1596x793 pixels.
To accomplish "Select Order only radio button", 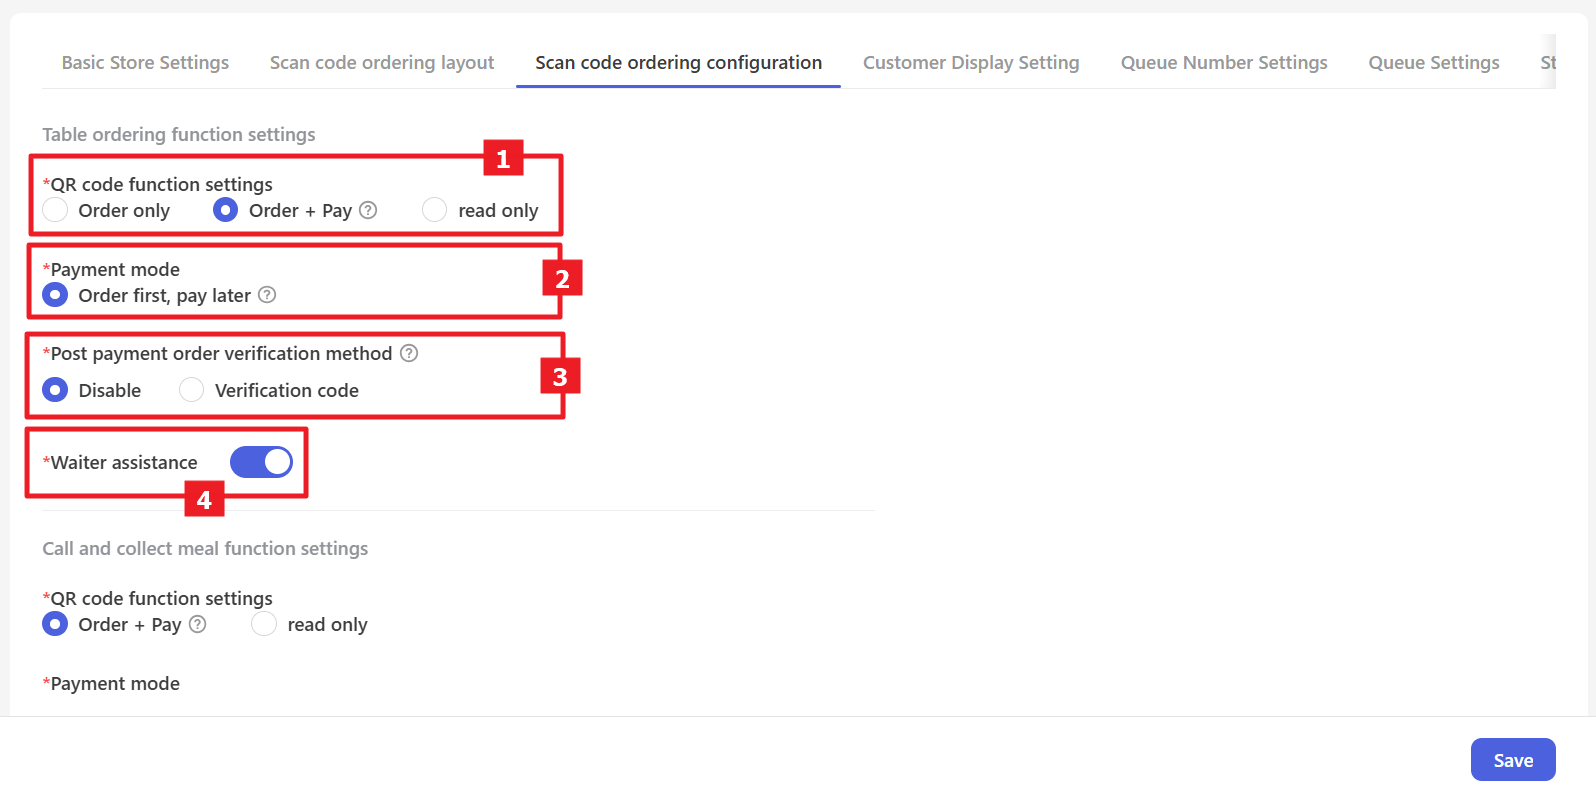I will click(56, 210).
